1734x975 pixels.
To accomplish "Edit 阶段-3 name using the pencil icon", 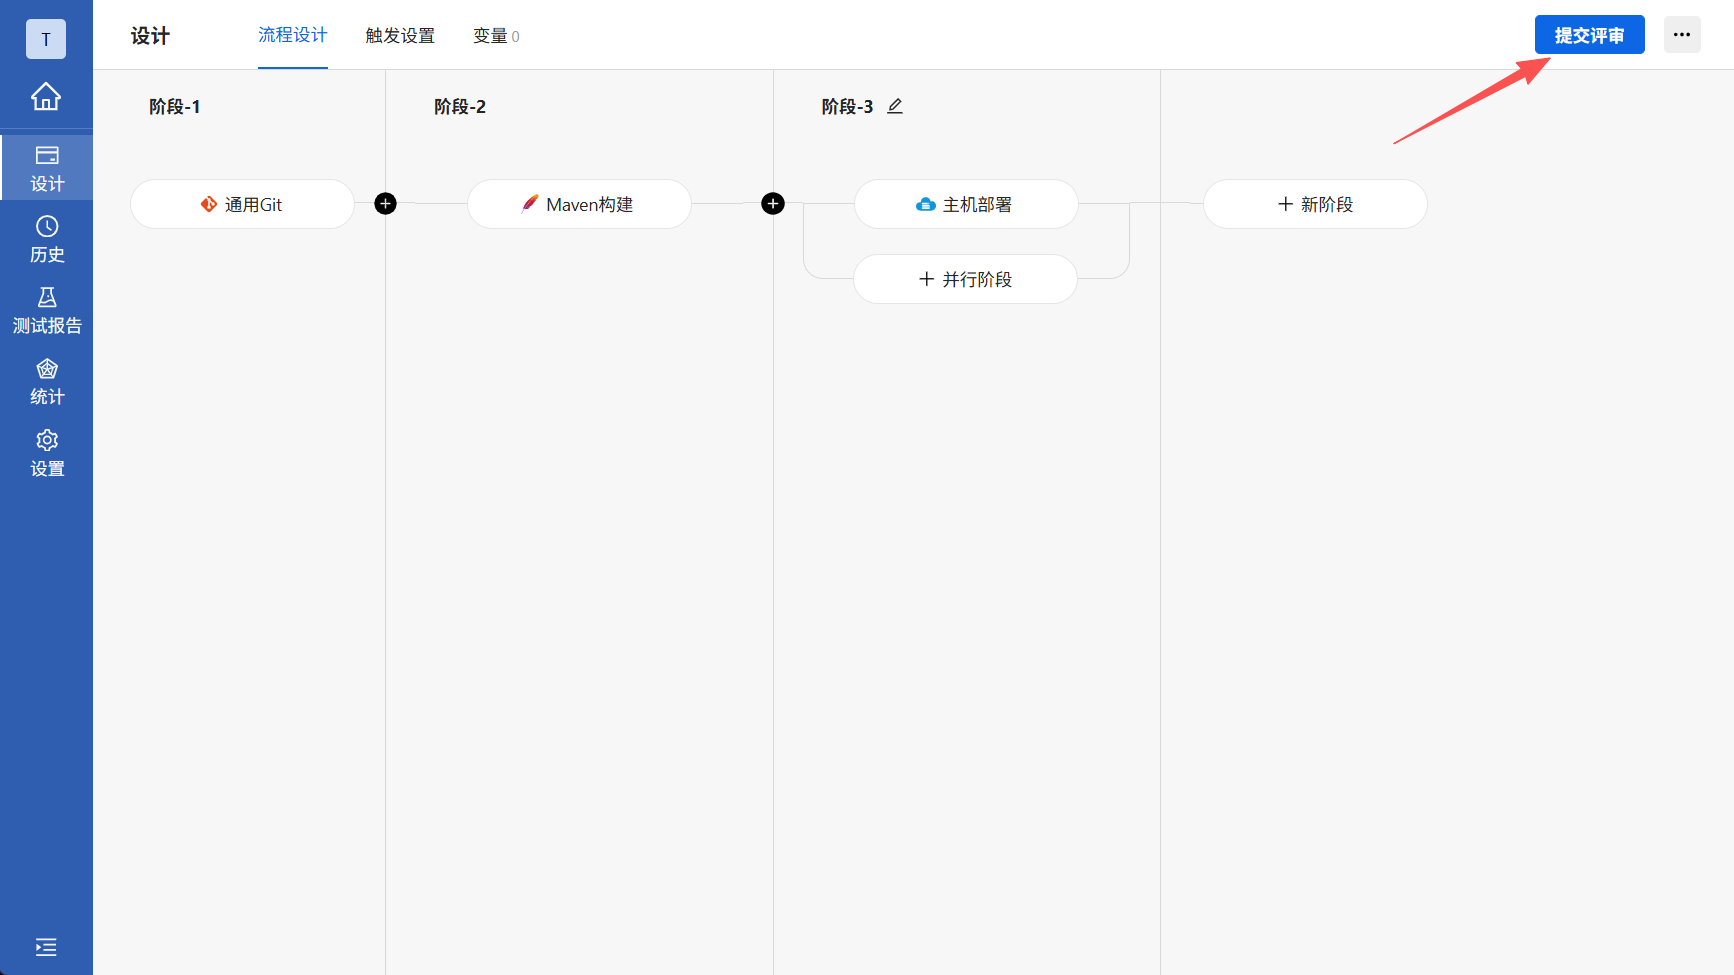I will coord(895,106).
